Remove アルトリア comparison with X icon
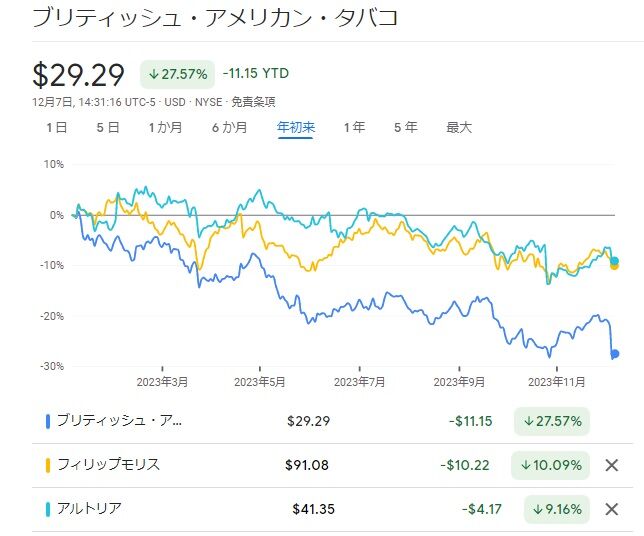This screenshot has width=644, height=536. (x=612, y=509)
